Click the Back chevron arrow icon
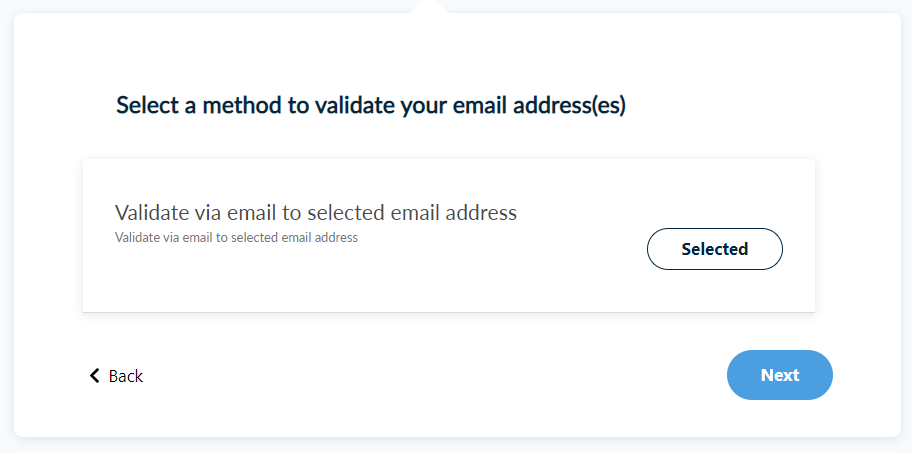 [x=95, y=376]
